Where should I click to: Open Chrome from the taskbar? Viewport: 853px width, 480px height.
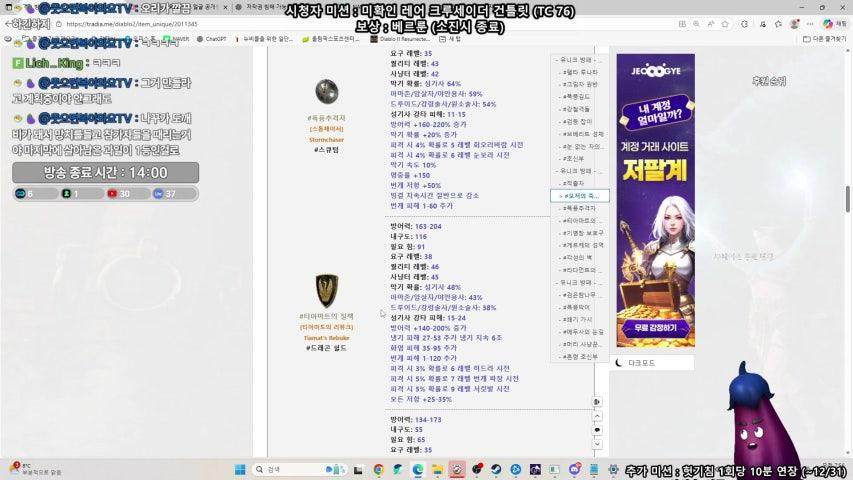click(379, 469)
